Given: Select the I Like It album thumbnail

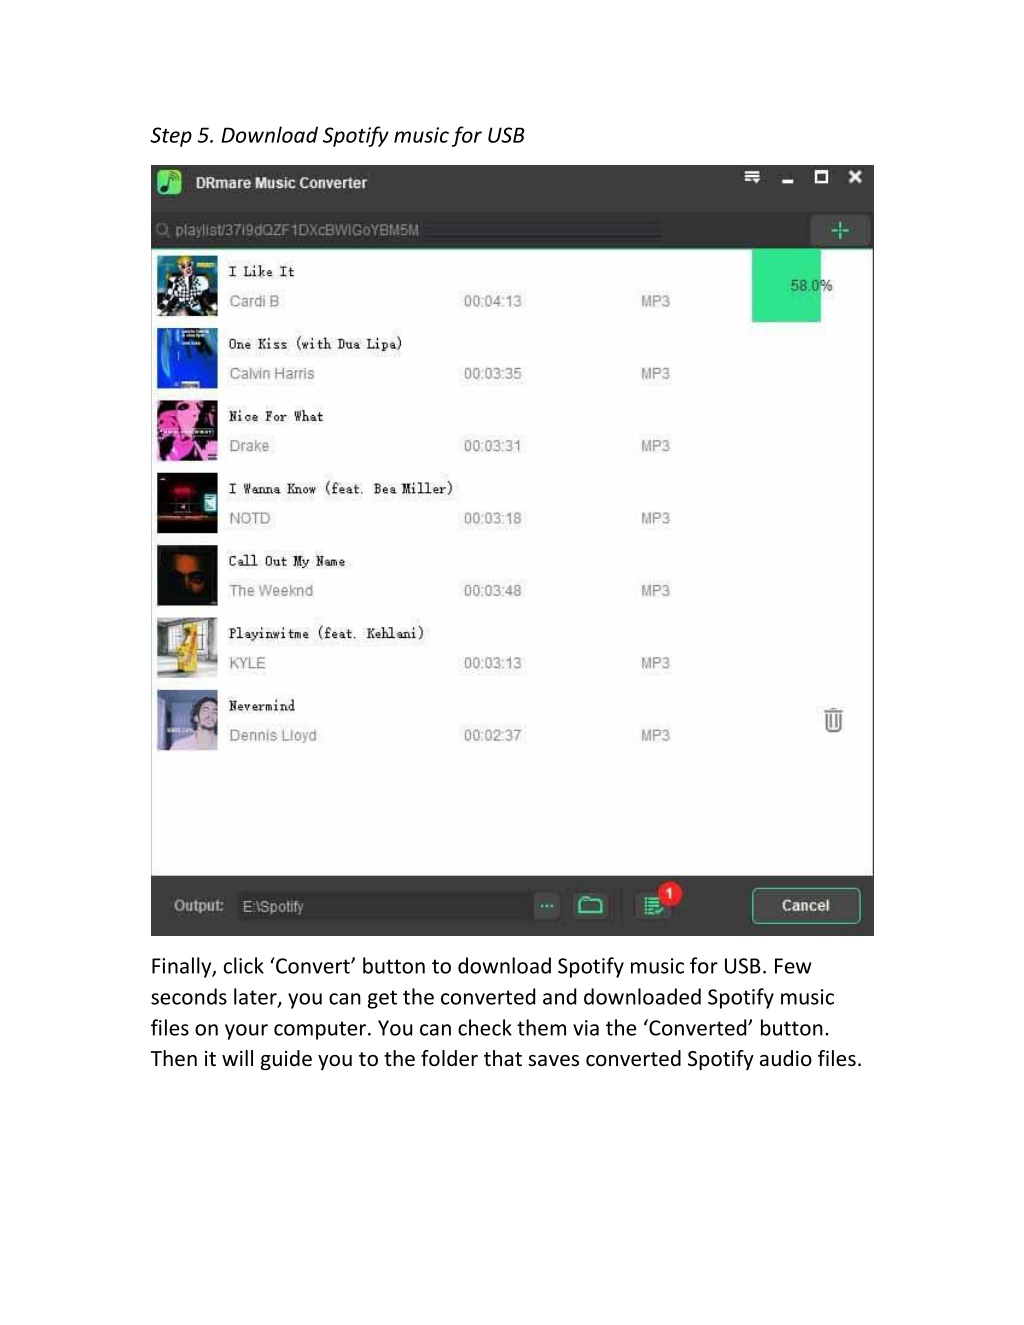Looking at the screenshot, I should [x=187, y=286].
